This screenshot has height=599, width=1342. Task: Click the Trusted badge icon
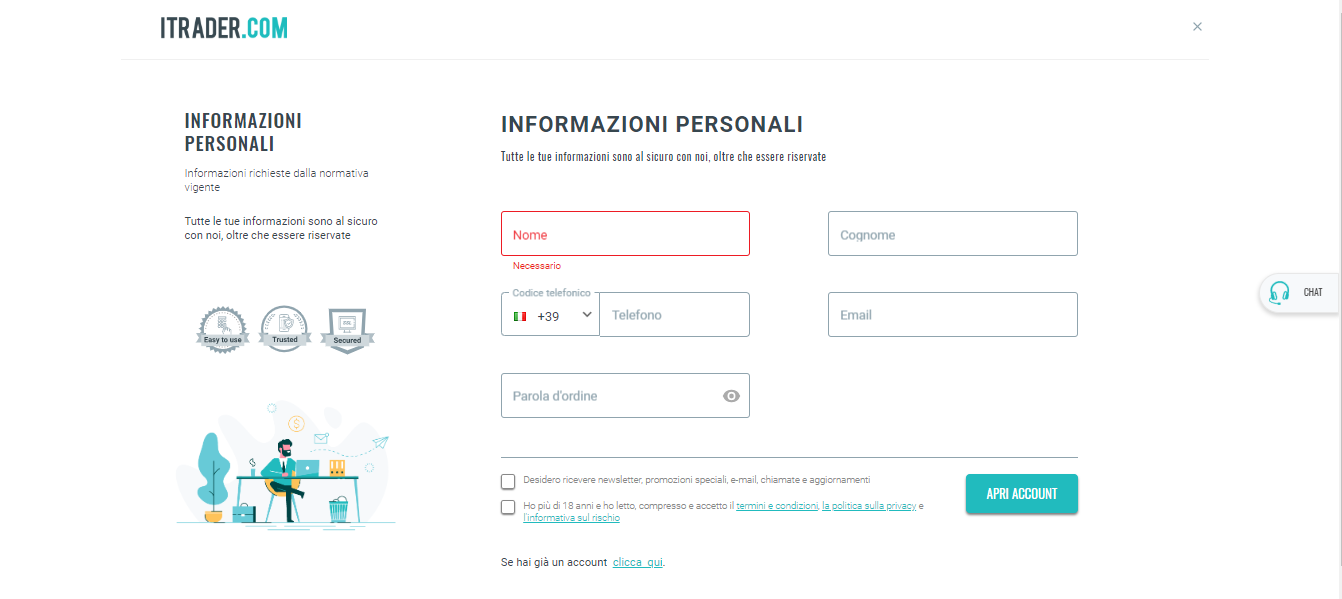click(284, 328)
